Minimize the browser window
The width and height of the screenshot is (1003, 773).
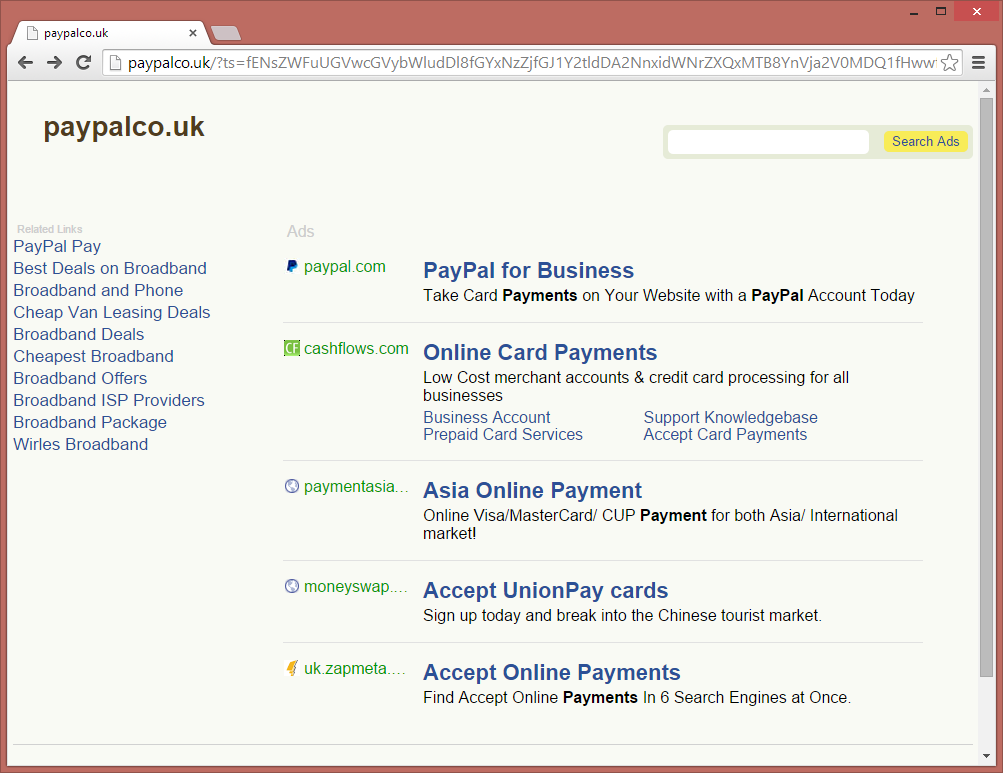914,12
